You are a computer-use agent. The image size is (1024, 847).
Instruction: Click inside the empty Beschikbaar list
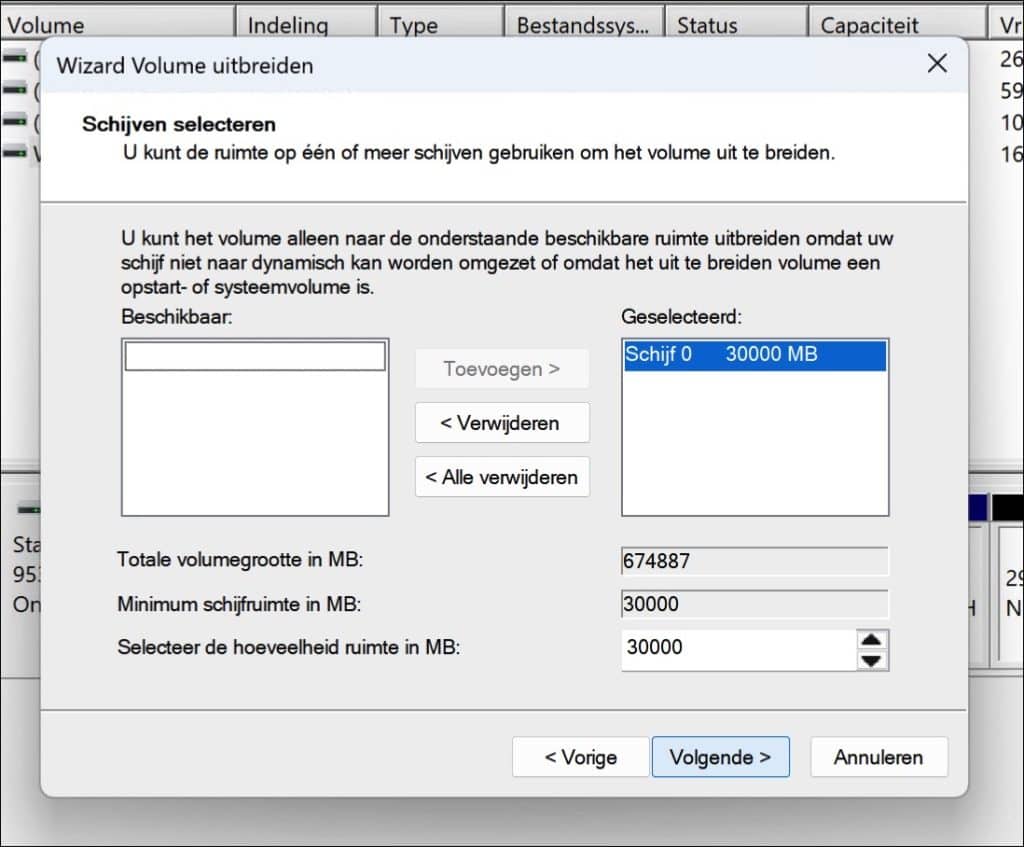click(x=254, y=430)
